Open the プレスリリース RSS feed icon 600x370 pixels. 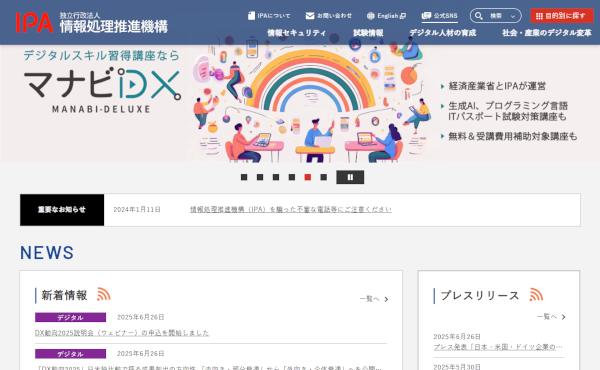536,294
